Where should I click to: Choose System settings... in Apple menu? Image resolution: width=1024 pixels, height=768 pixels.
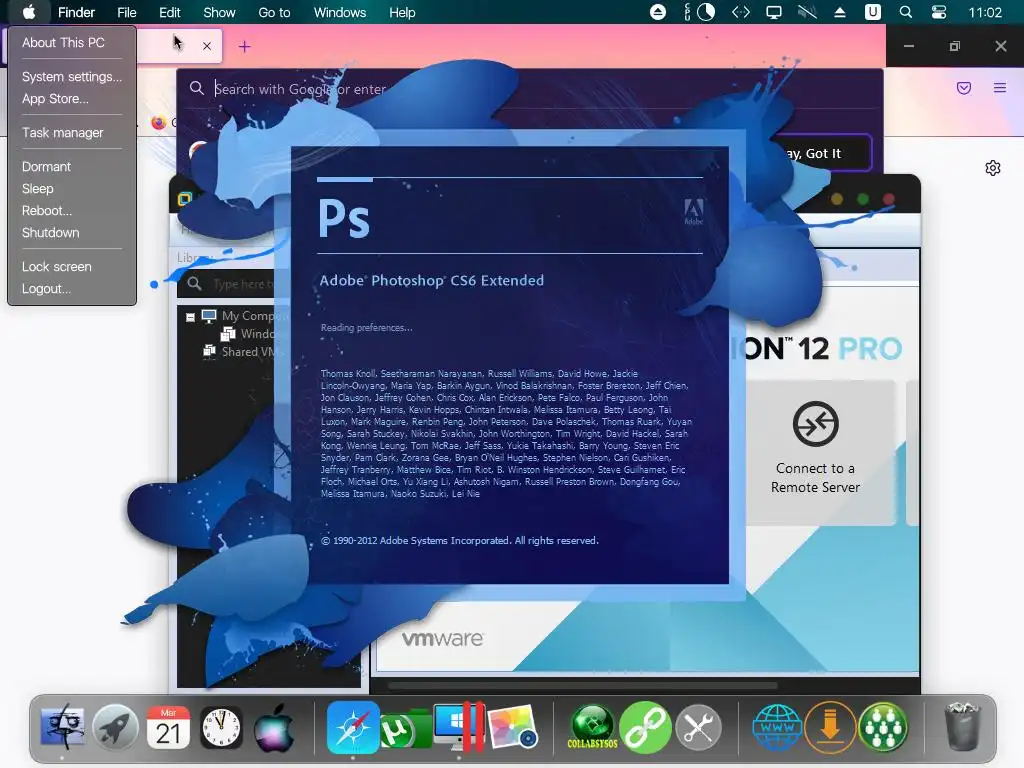point(72,76)
